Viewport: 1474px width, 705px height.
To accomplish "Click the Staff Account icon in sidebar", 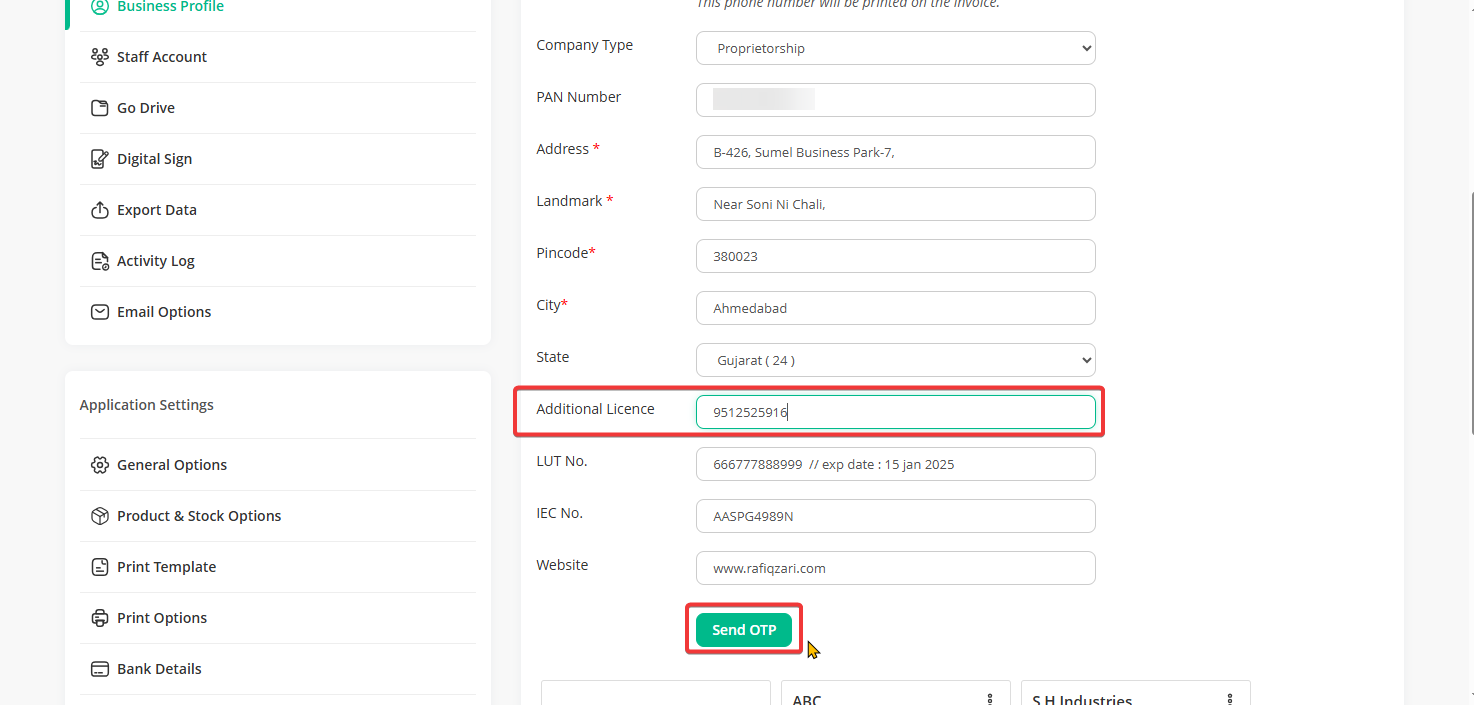I will click(99, 57).
